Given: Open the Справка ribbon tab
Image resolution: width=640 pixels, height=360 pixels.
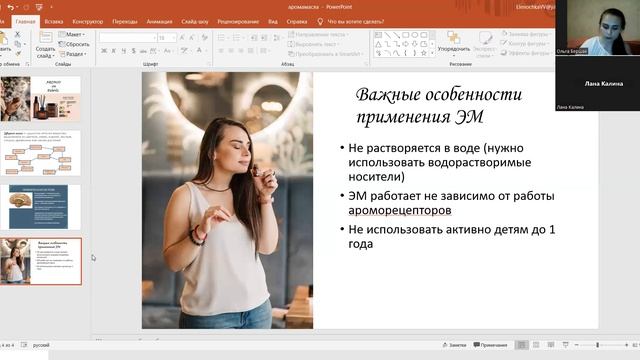Looking at the screenshot, I should pos(297,22).
